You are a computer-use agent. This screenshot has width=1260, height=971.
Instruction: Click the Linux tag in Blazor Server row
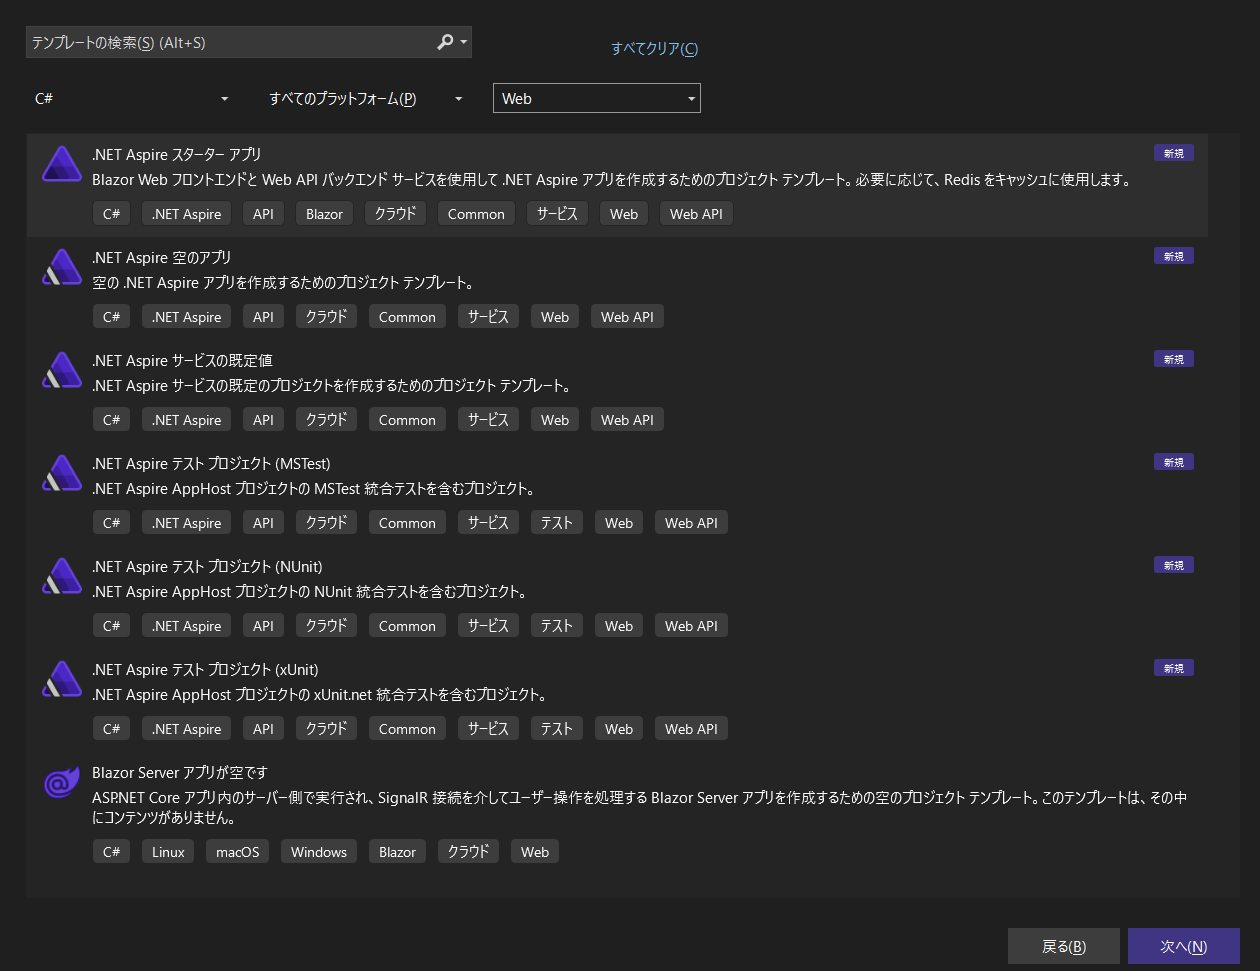point(168,852)
